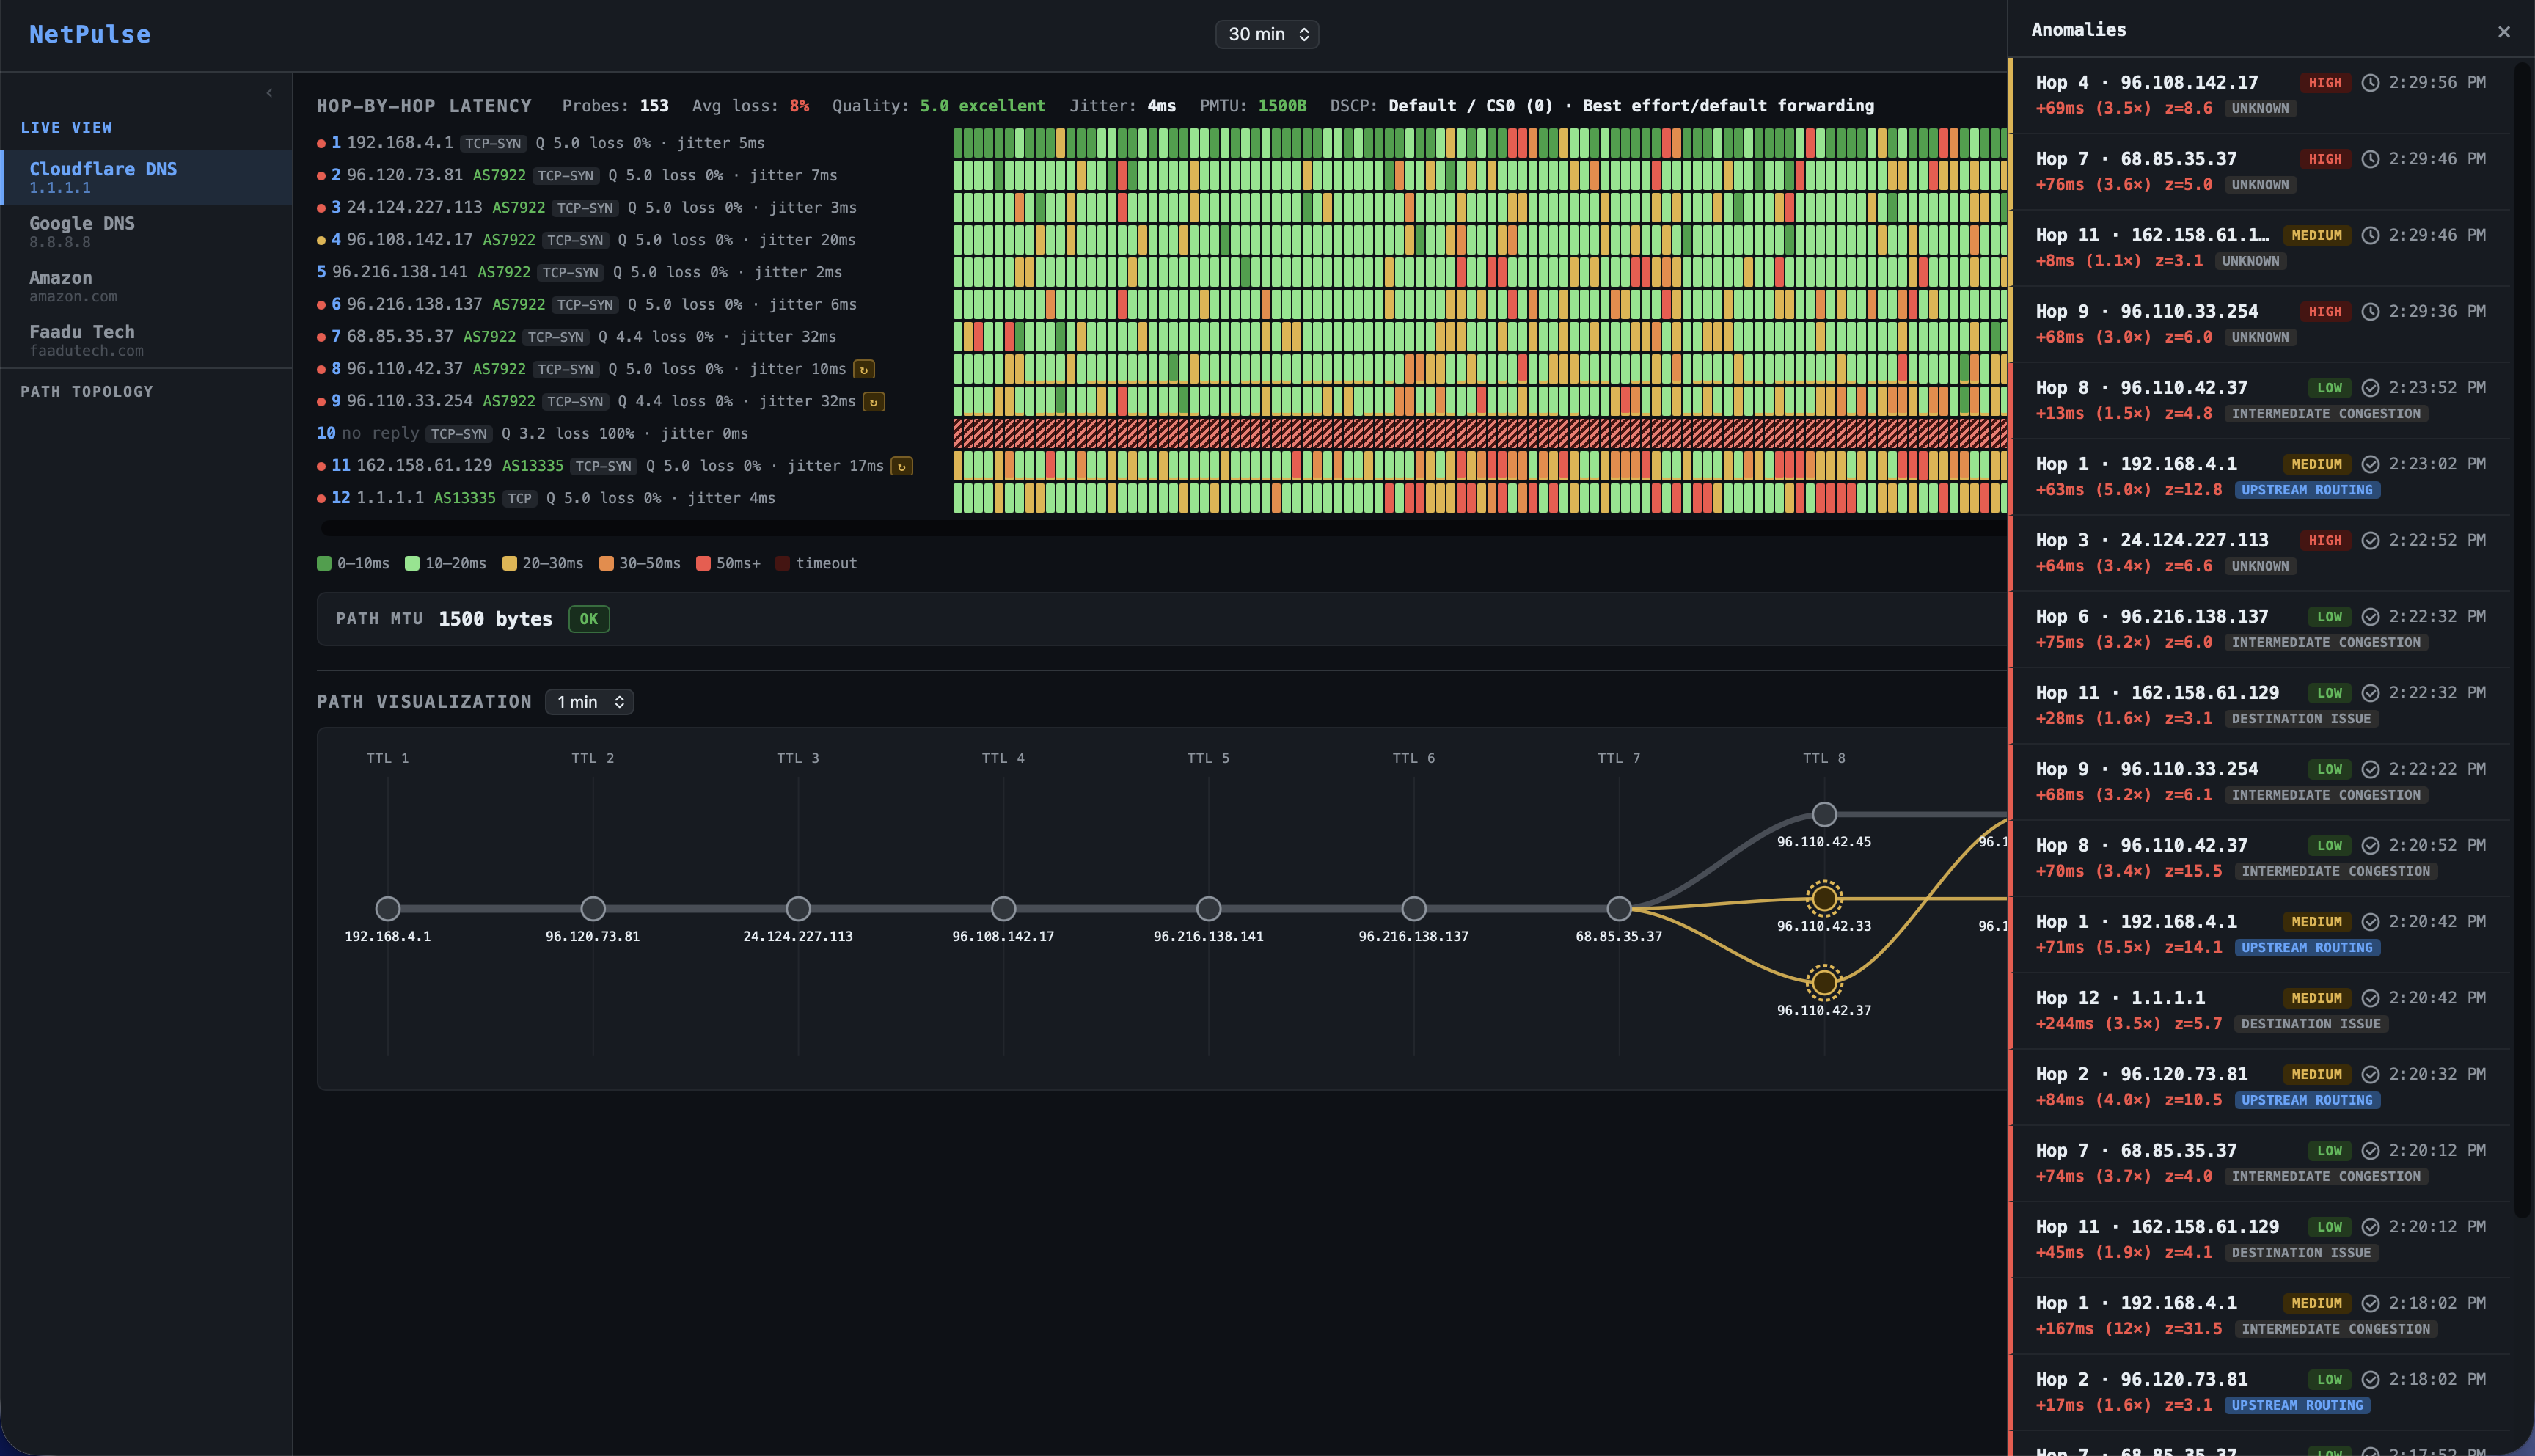The image size is (2535, 1456).
Task: Click AS7922 link on hop 2 row
Action: [499, 176]
